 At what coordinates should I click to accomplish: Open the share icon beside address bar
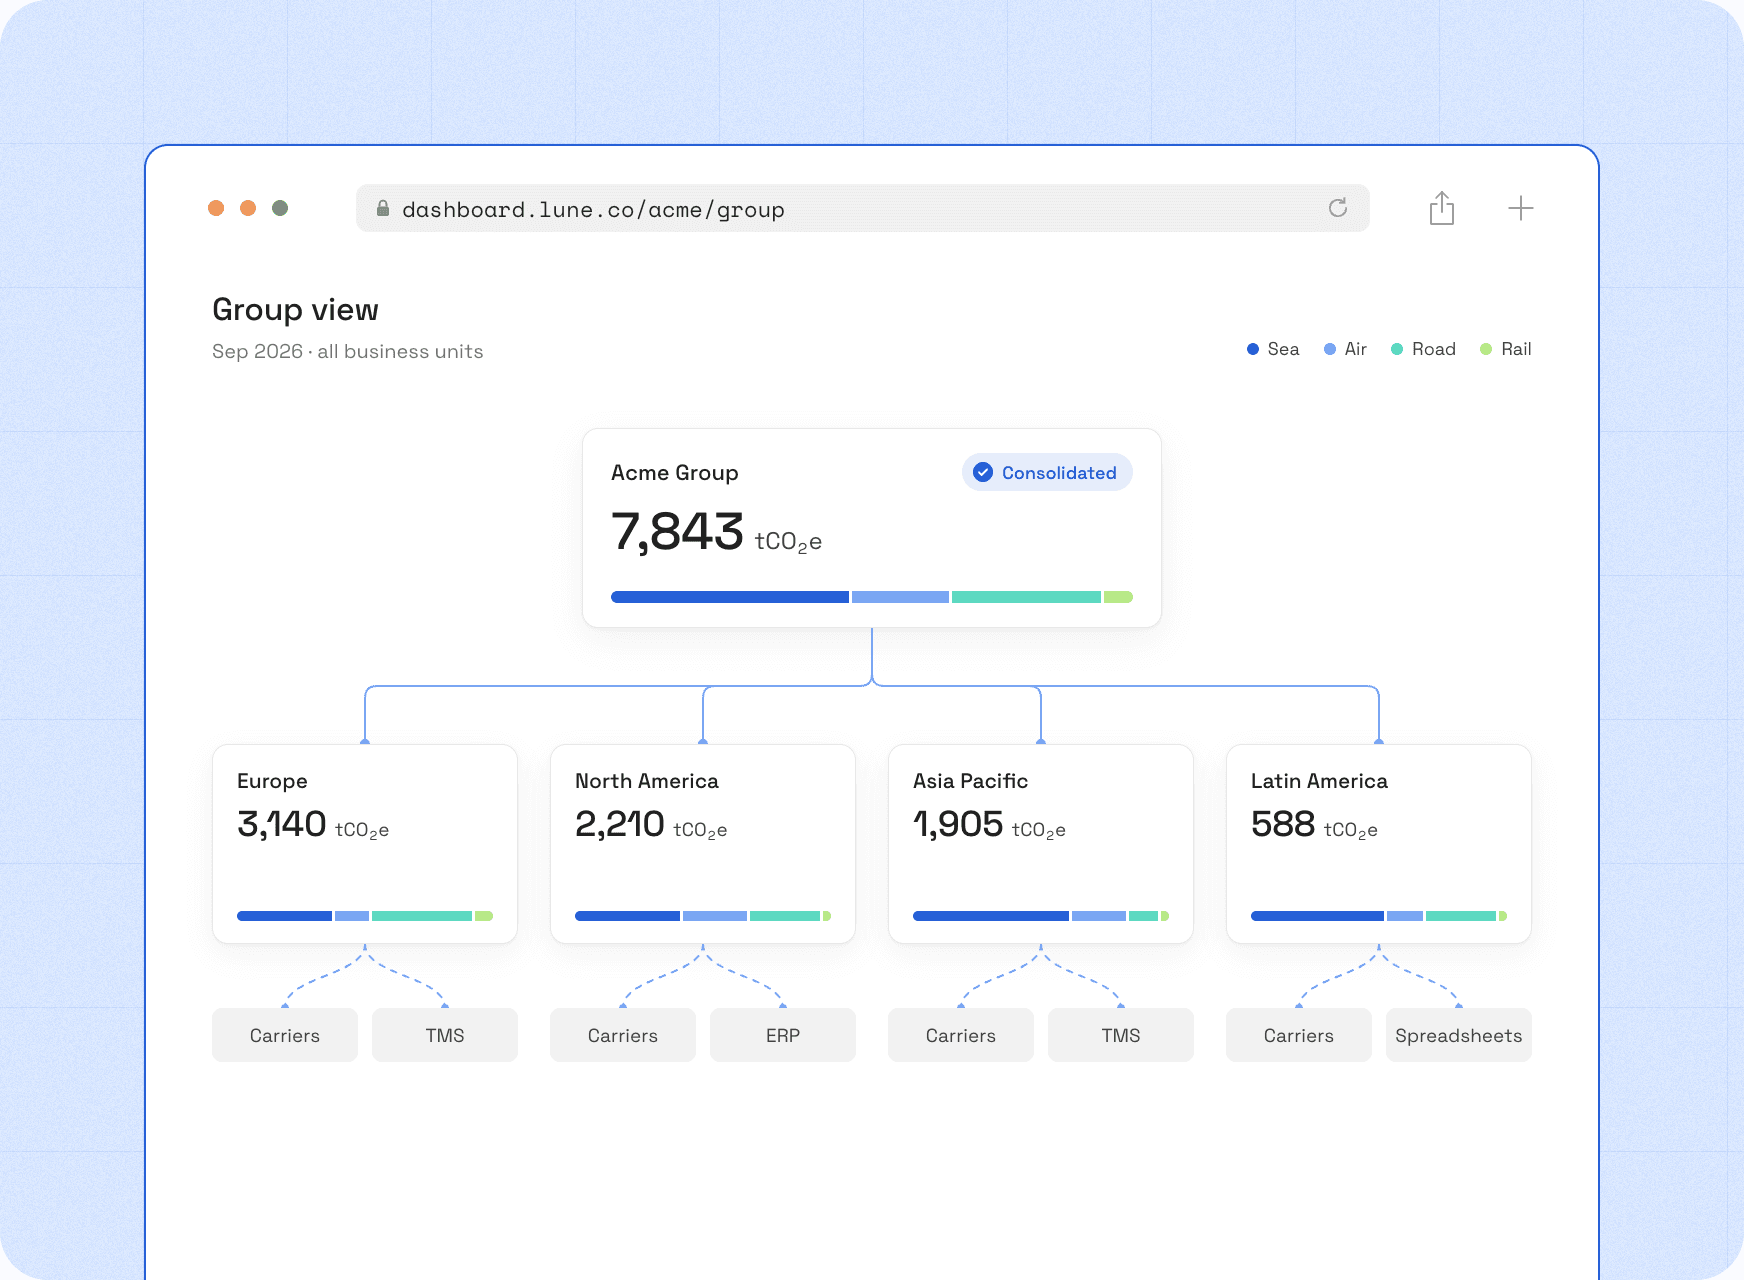pos(1441,208)
